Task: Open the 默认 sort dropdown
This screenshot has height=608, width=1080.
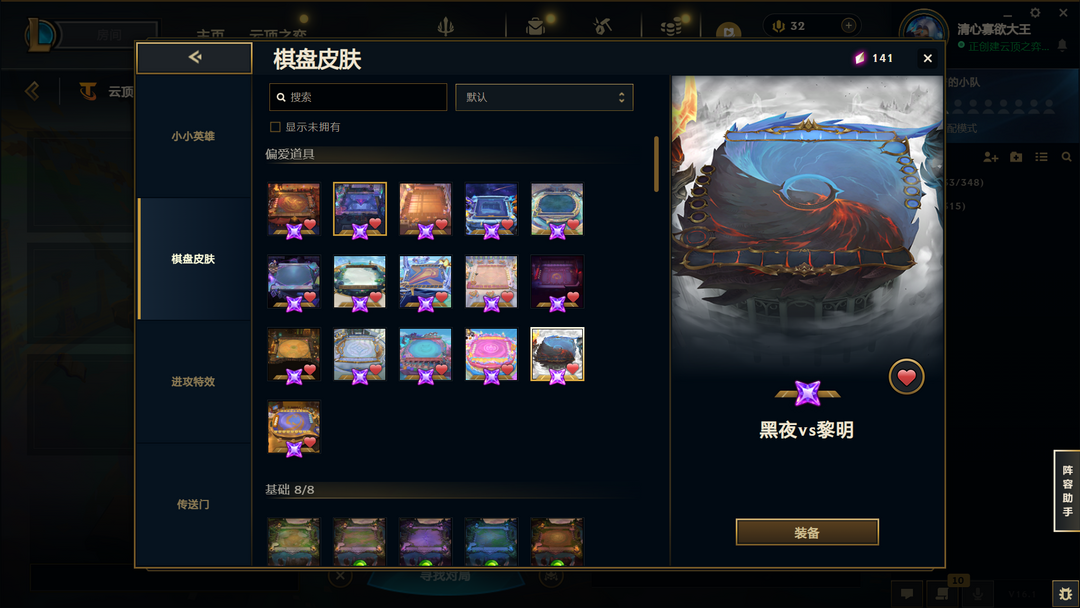Action: 544,97
